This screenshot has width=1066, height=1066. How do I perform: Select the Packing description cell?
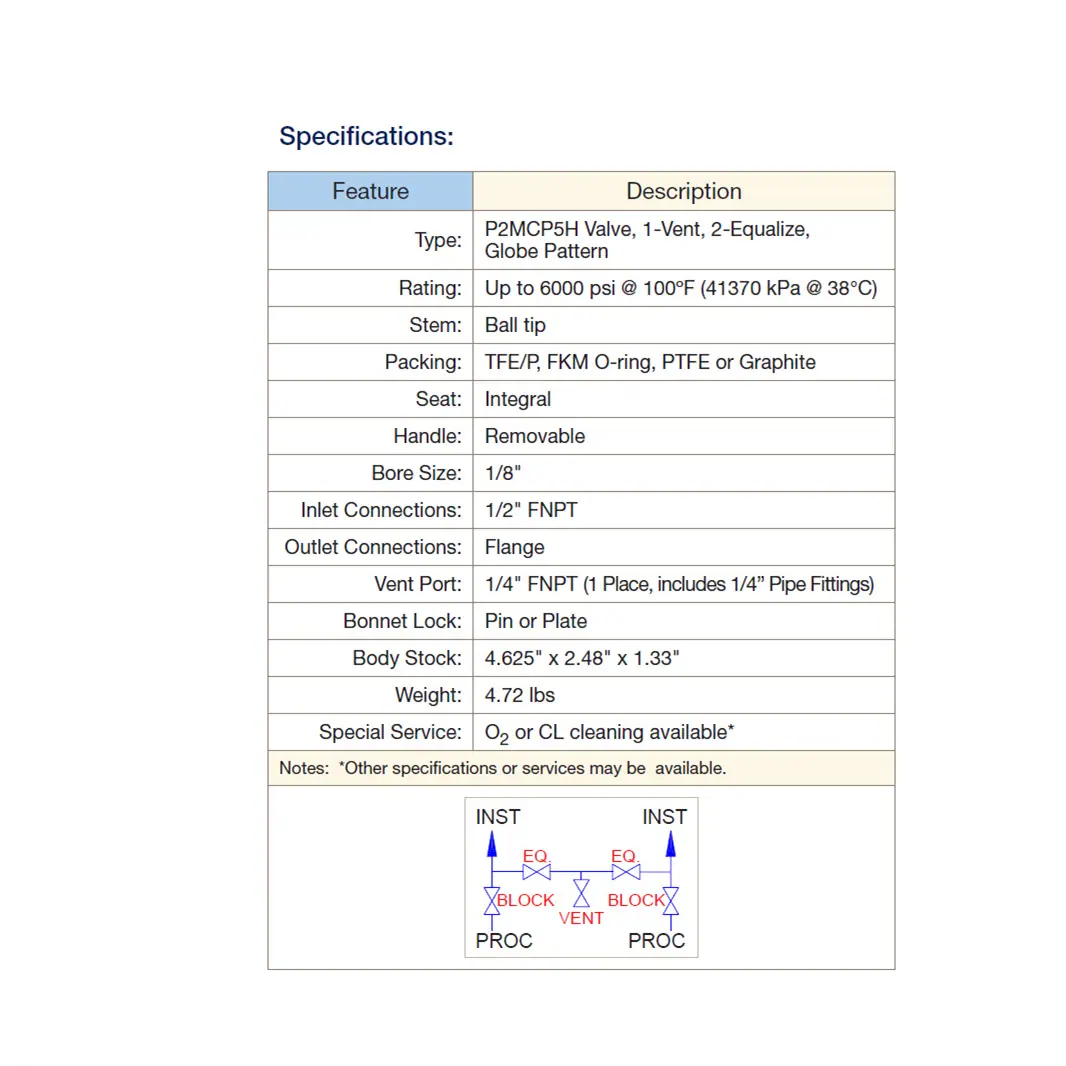coord(684,362)
